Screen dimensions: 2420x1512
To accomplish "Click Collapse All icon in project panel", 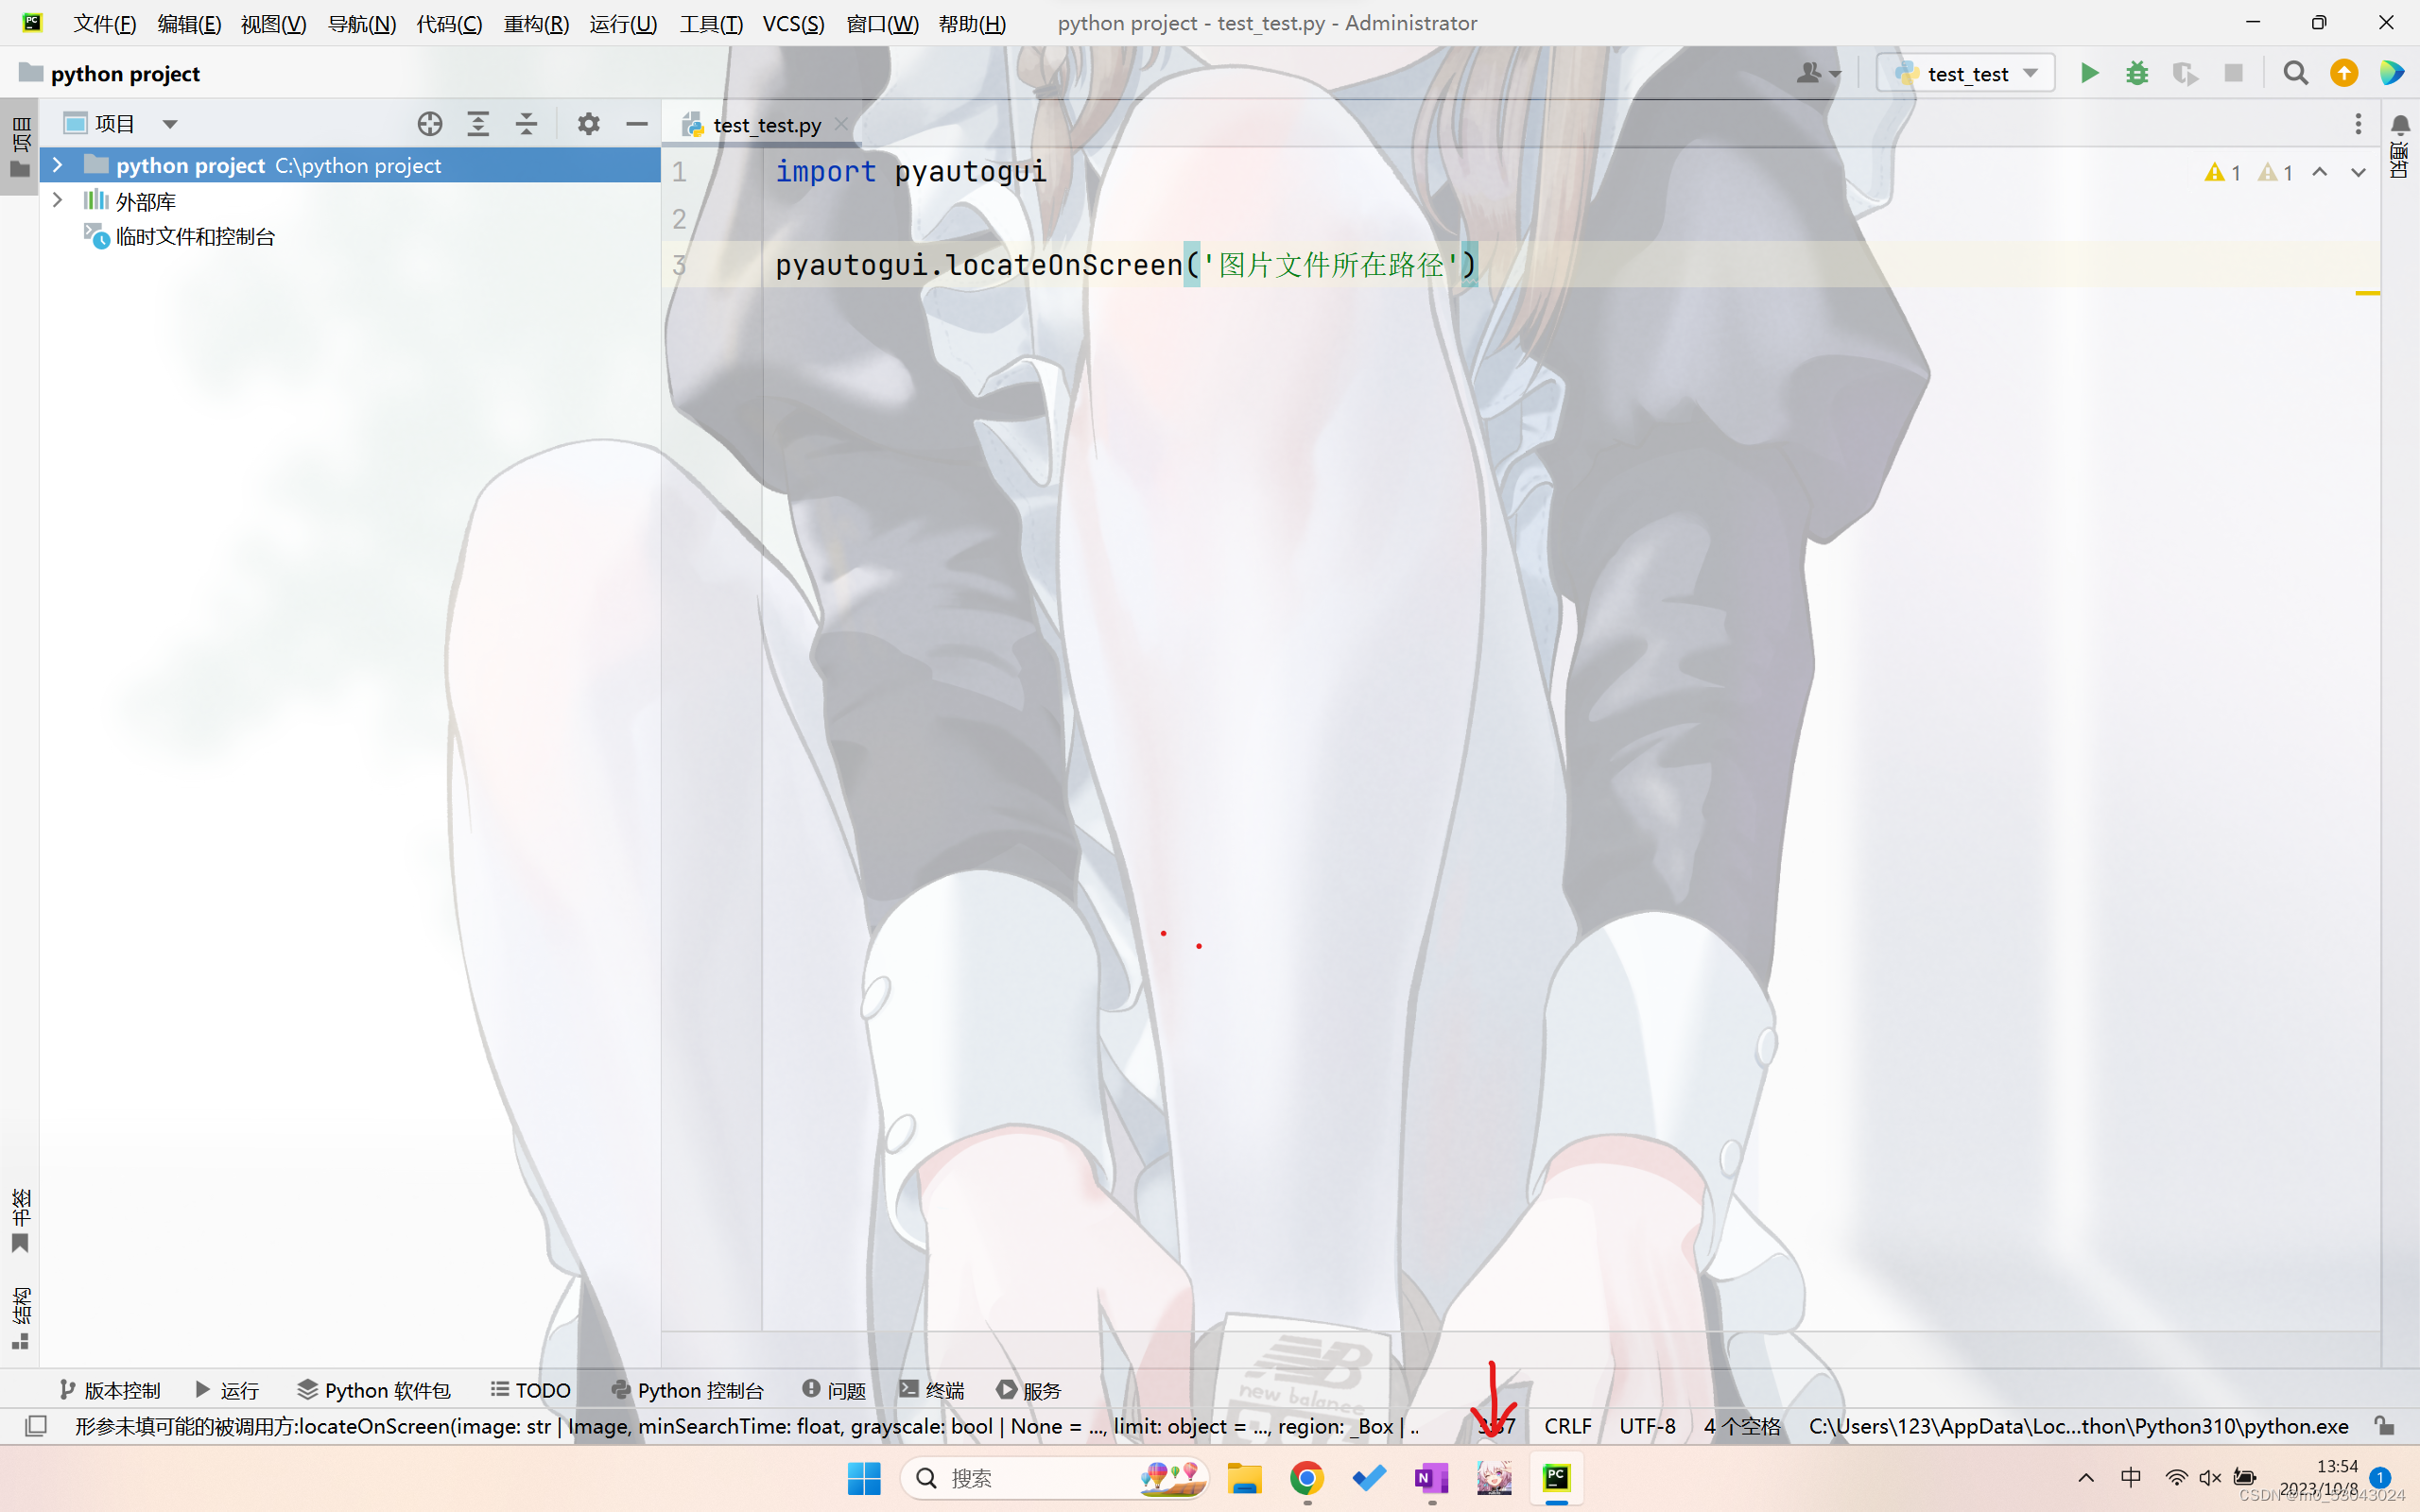I will click(x=526, y=124).
